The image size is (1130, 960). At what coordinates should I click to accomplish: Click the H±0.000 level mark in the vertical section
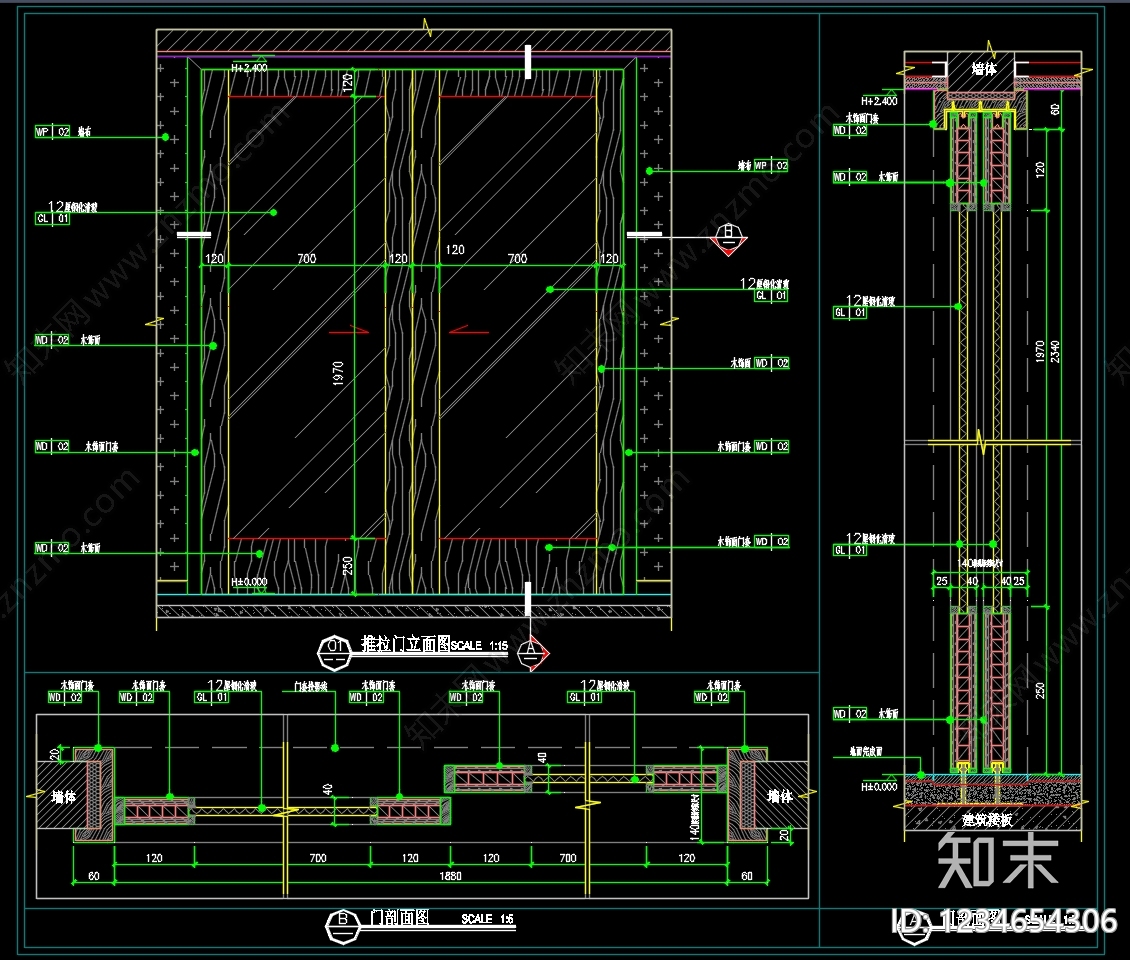[879, 786]
